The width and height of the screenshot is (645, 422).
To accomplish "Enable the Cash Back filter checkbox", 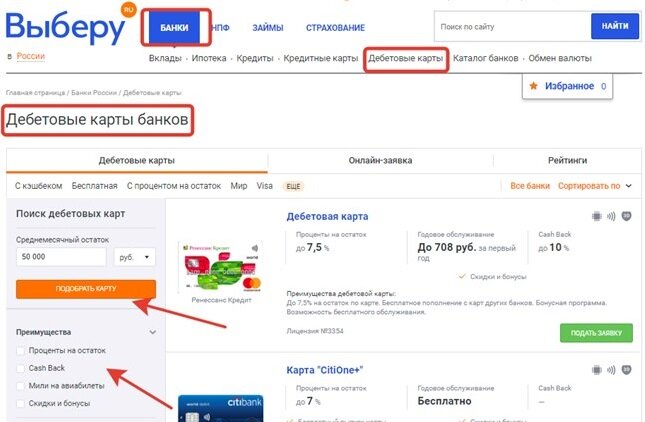I will [20, 368].
